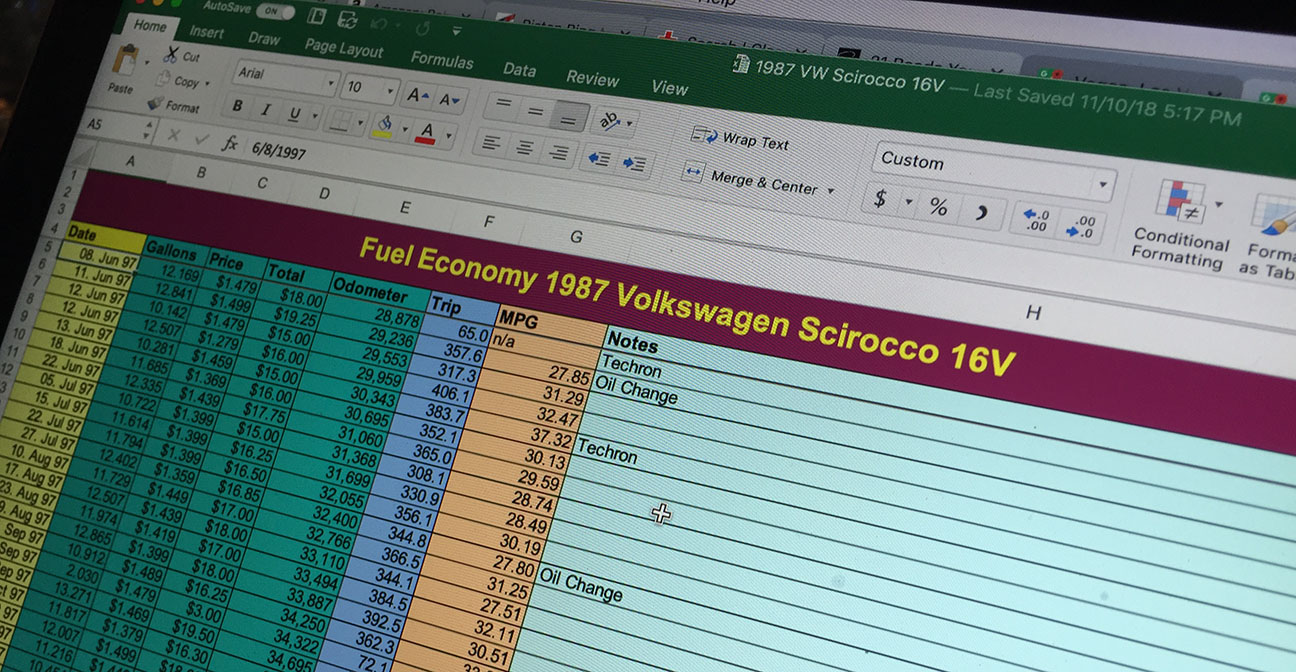Toggle Italic formatting

[266, 111]
